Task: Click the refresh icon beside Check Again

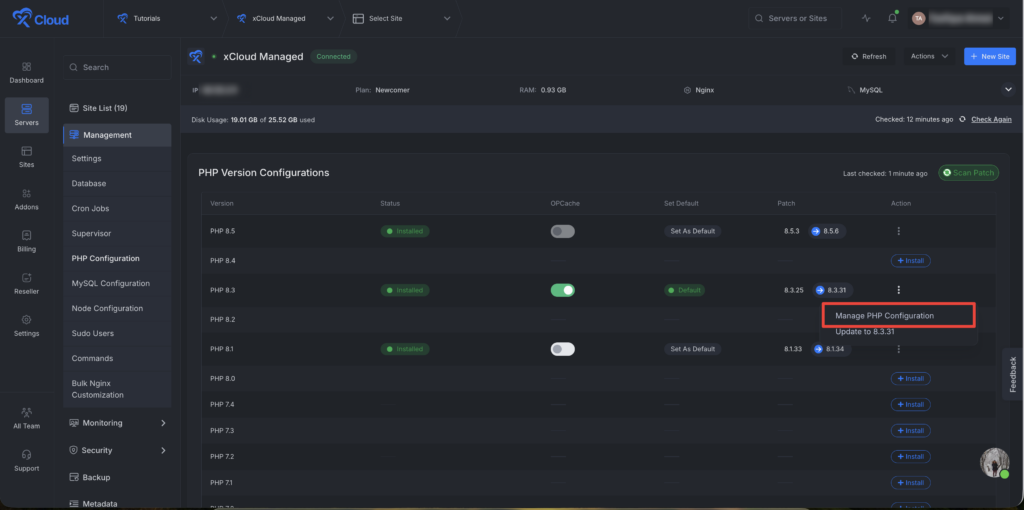Action: [x=962, y=119]
